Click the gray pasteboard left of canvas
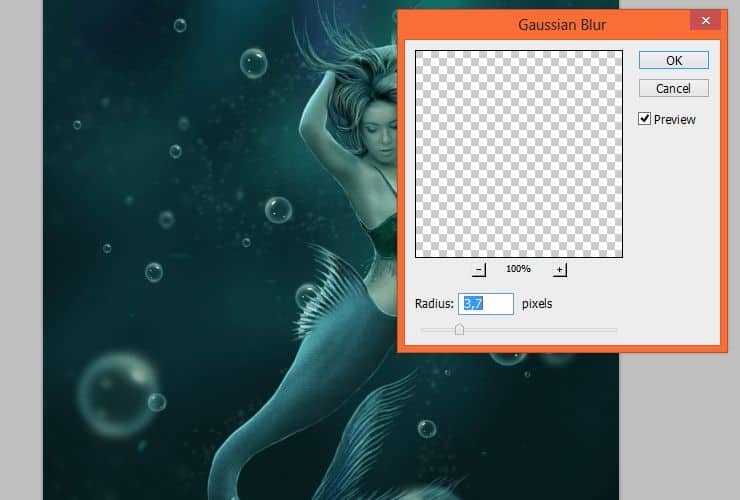The image size is (740, 500). click(20, 250)
